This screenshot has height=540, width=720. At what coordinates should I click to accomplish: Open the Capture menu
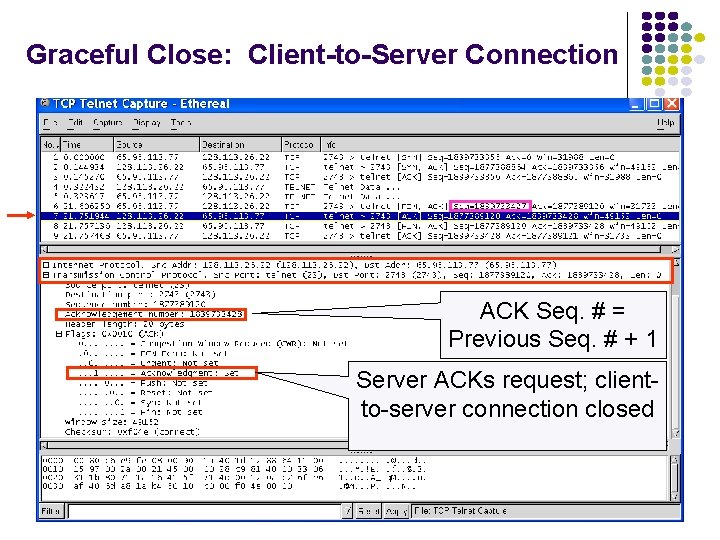coord(107,123)
